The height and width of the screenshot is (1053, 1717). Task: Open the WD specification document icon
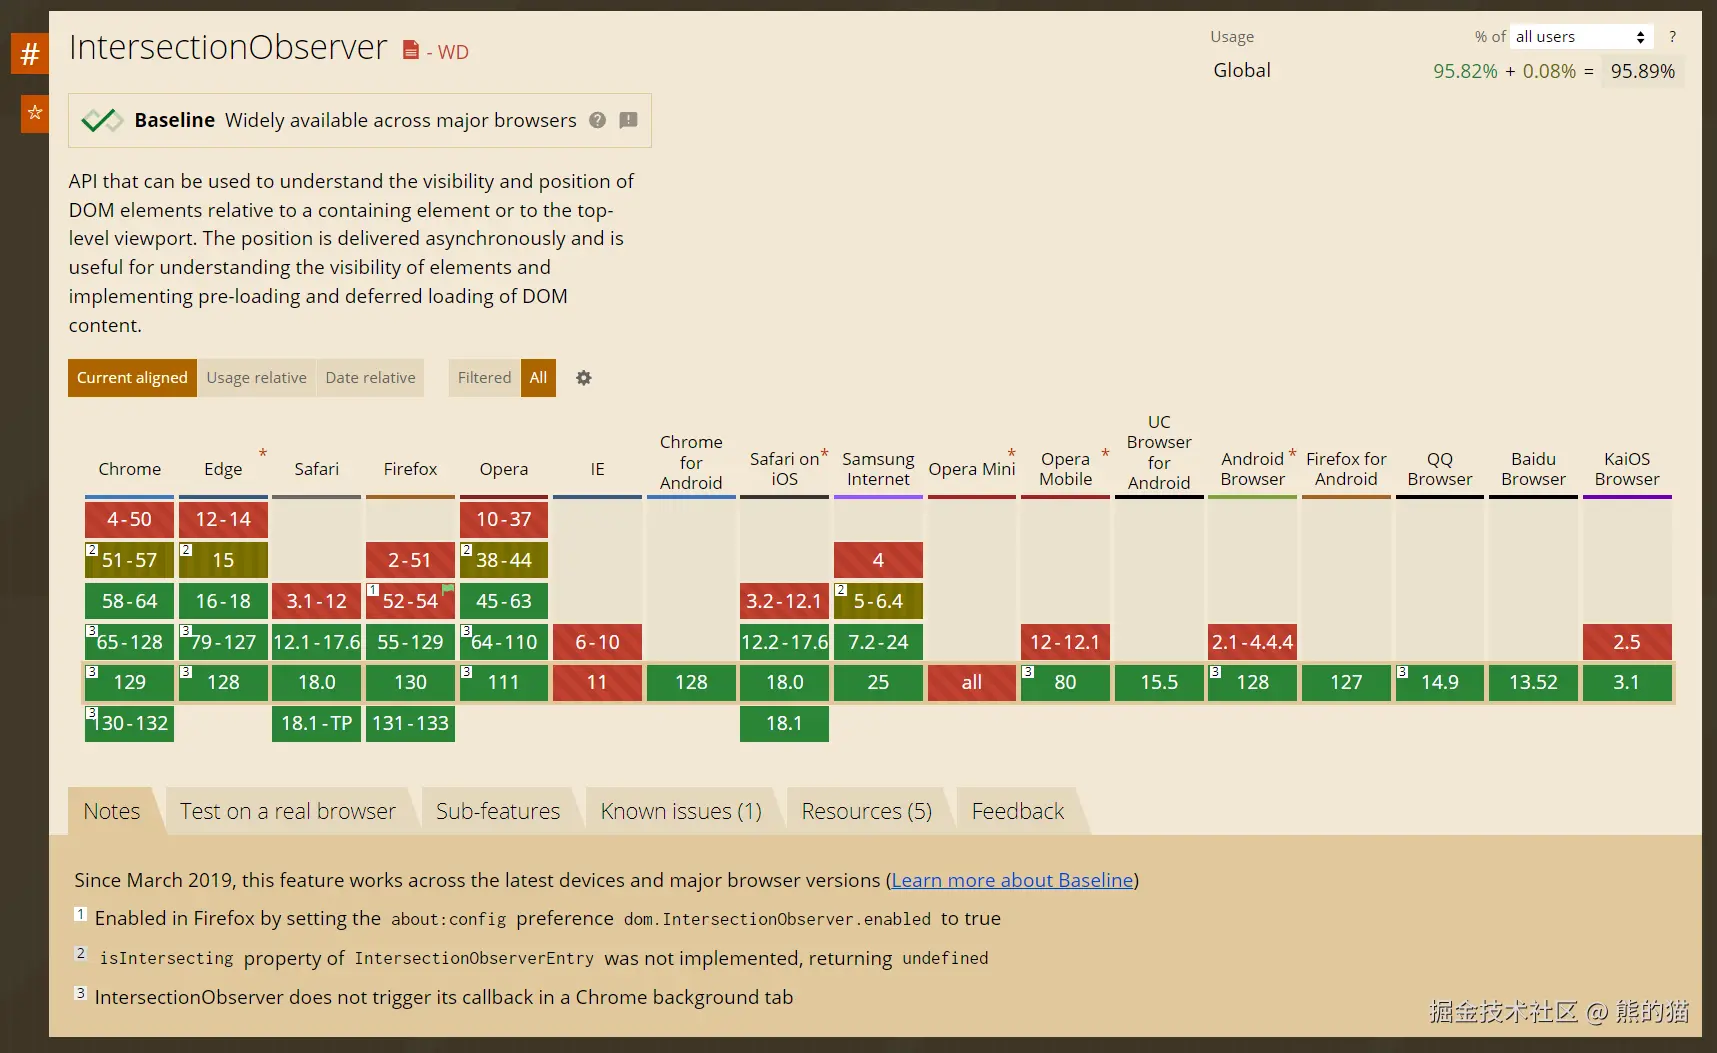pyautogui.click(x=410, y=50)
